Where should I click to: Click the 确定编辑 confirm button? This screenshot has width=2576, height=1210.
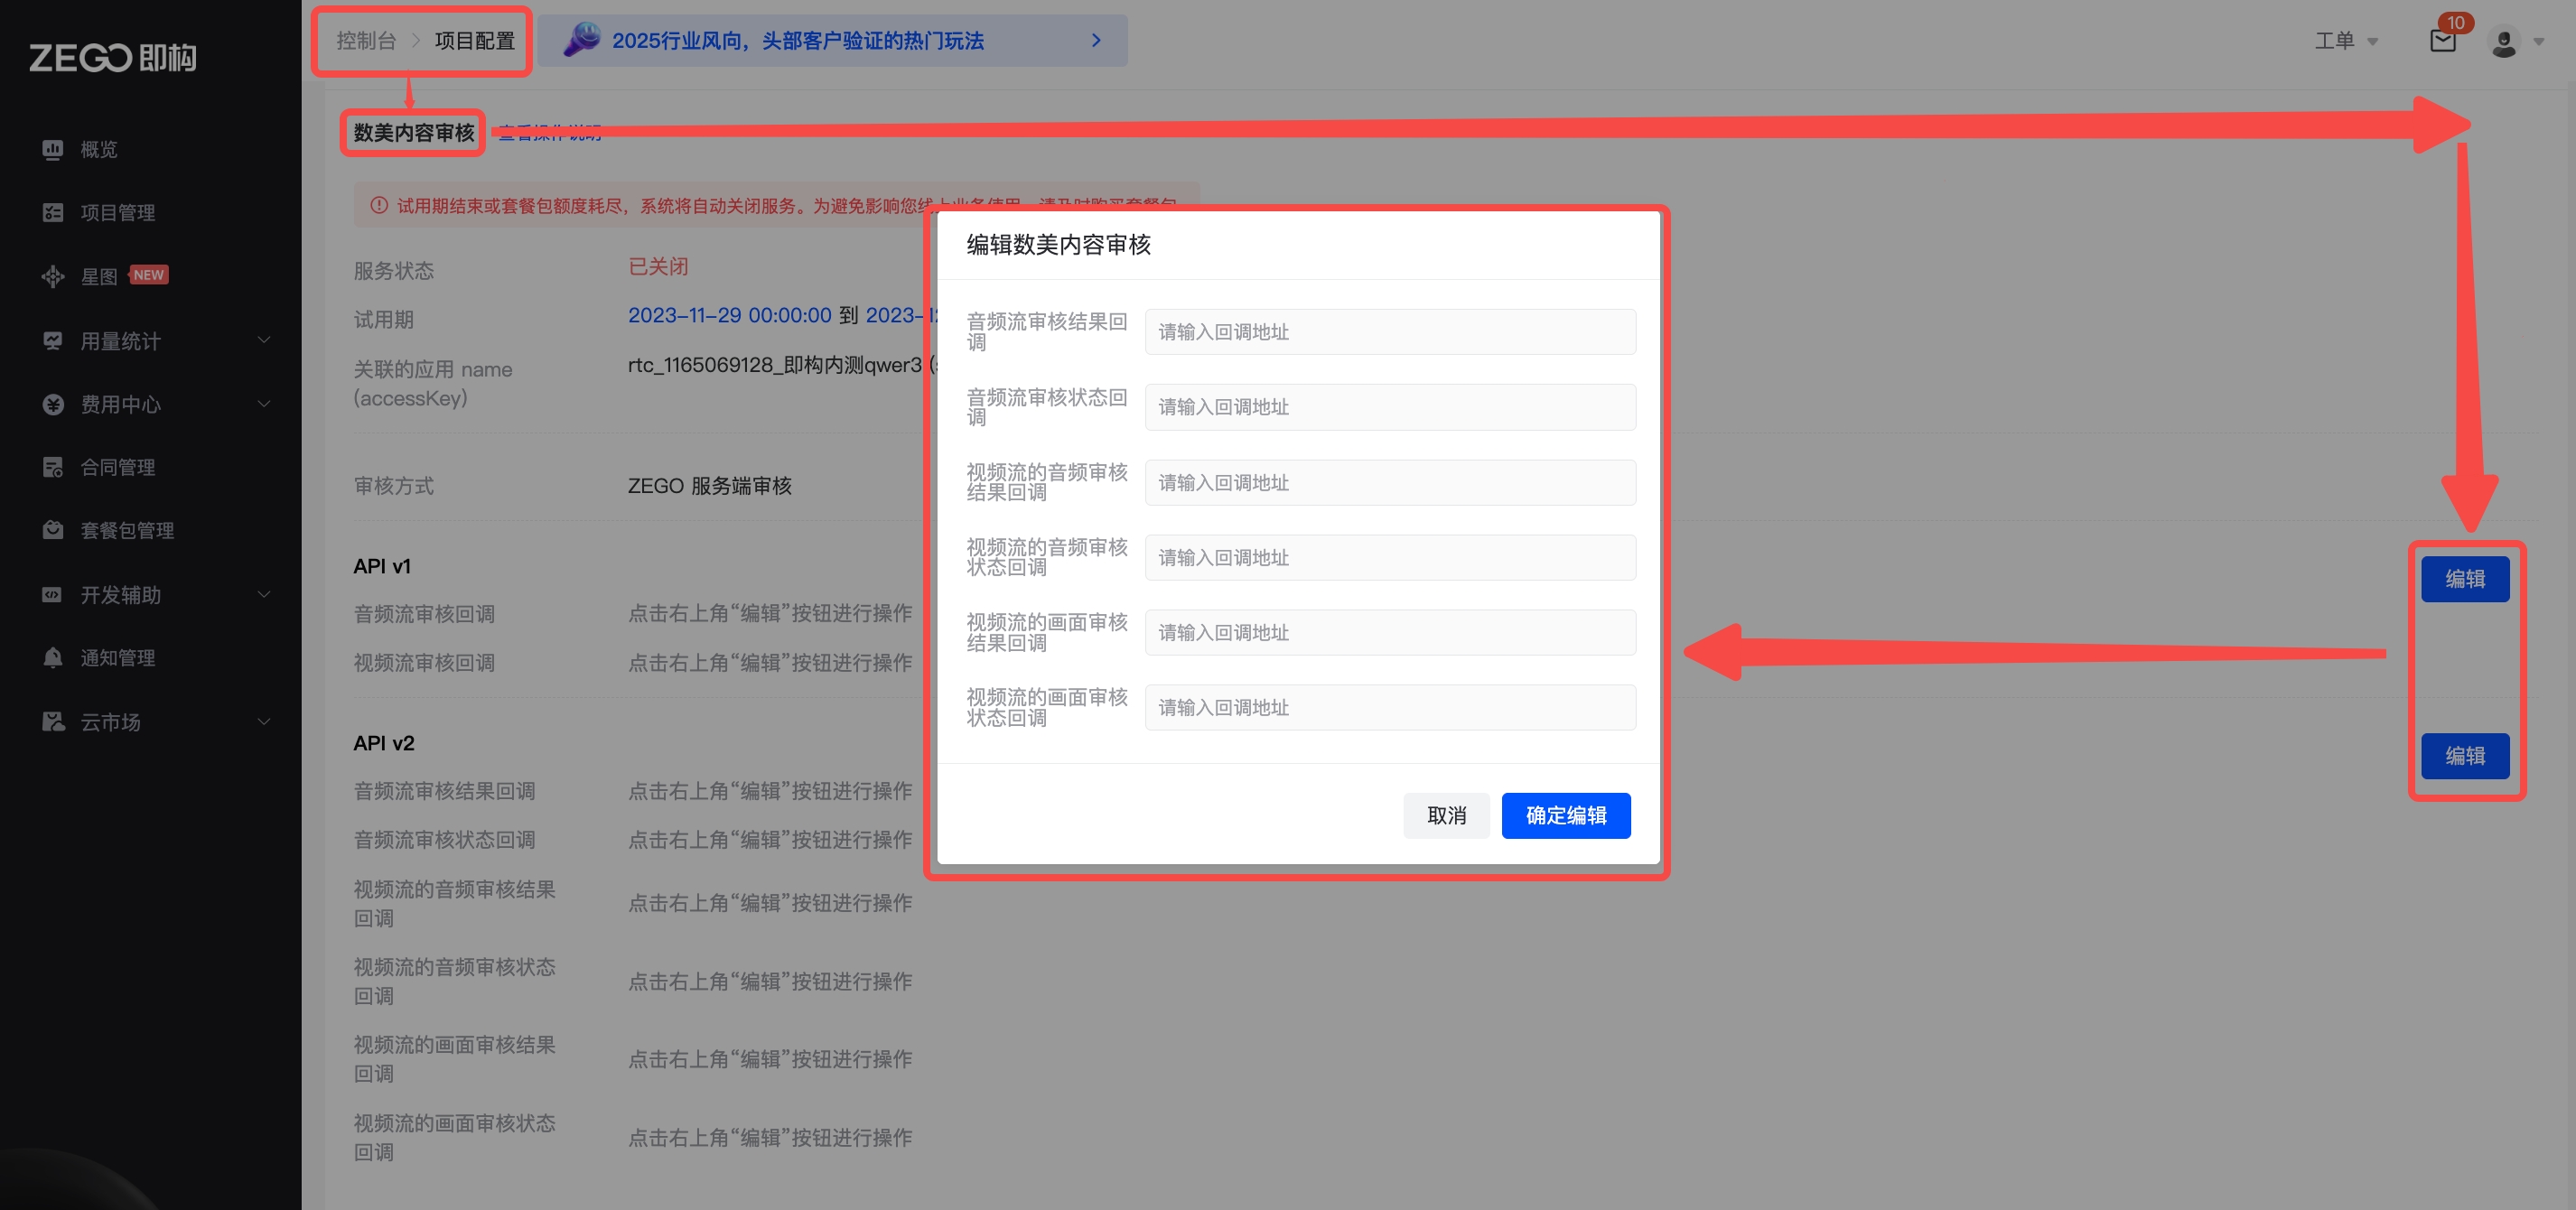click(x=1565, y=815)
